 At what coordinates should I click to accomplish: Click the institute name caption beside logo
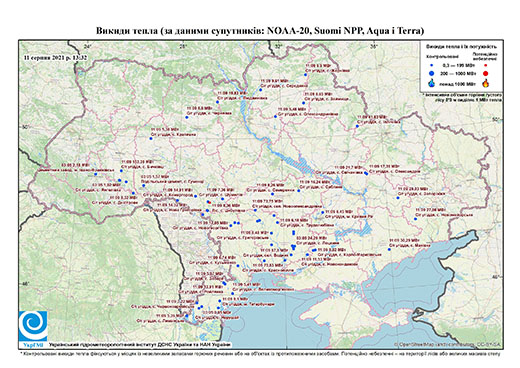click(x=140, y=345)
